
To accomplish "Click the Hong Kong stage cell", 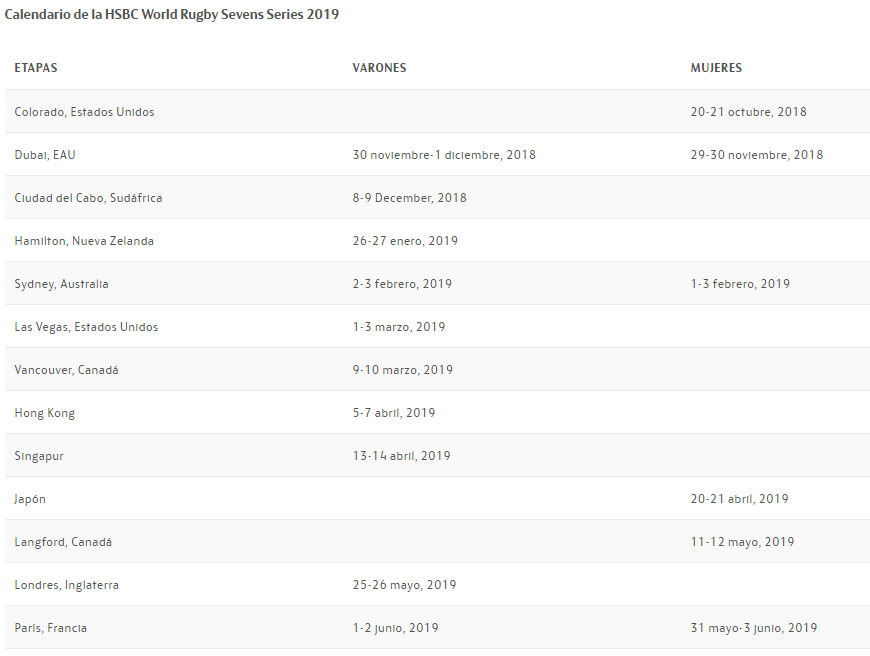I will 44,413.
